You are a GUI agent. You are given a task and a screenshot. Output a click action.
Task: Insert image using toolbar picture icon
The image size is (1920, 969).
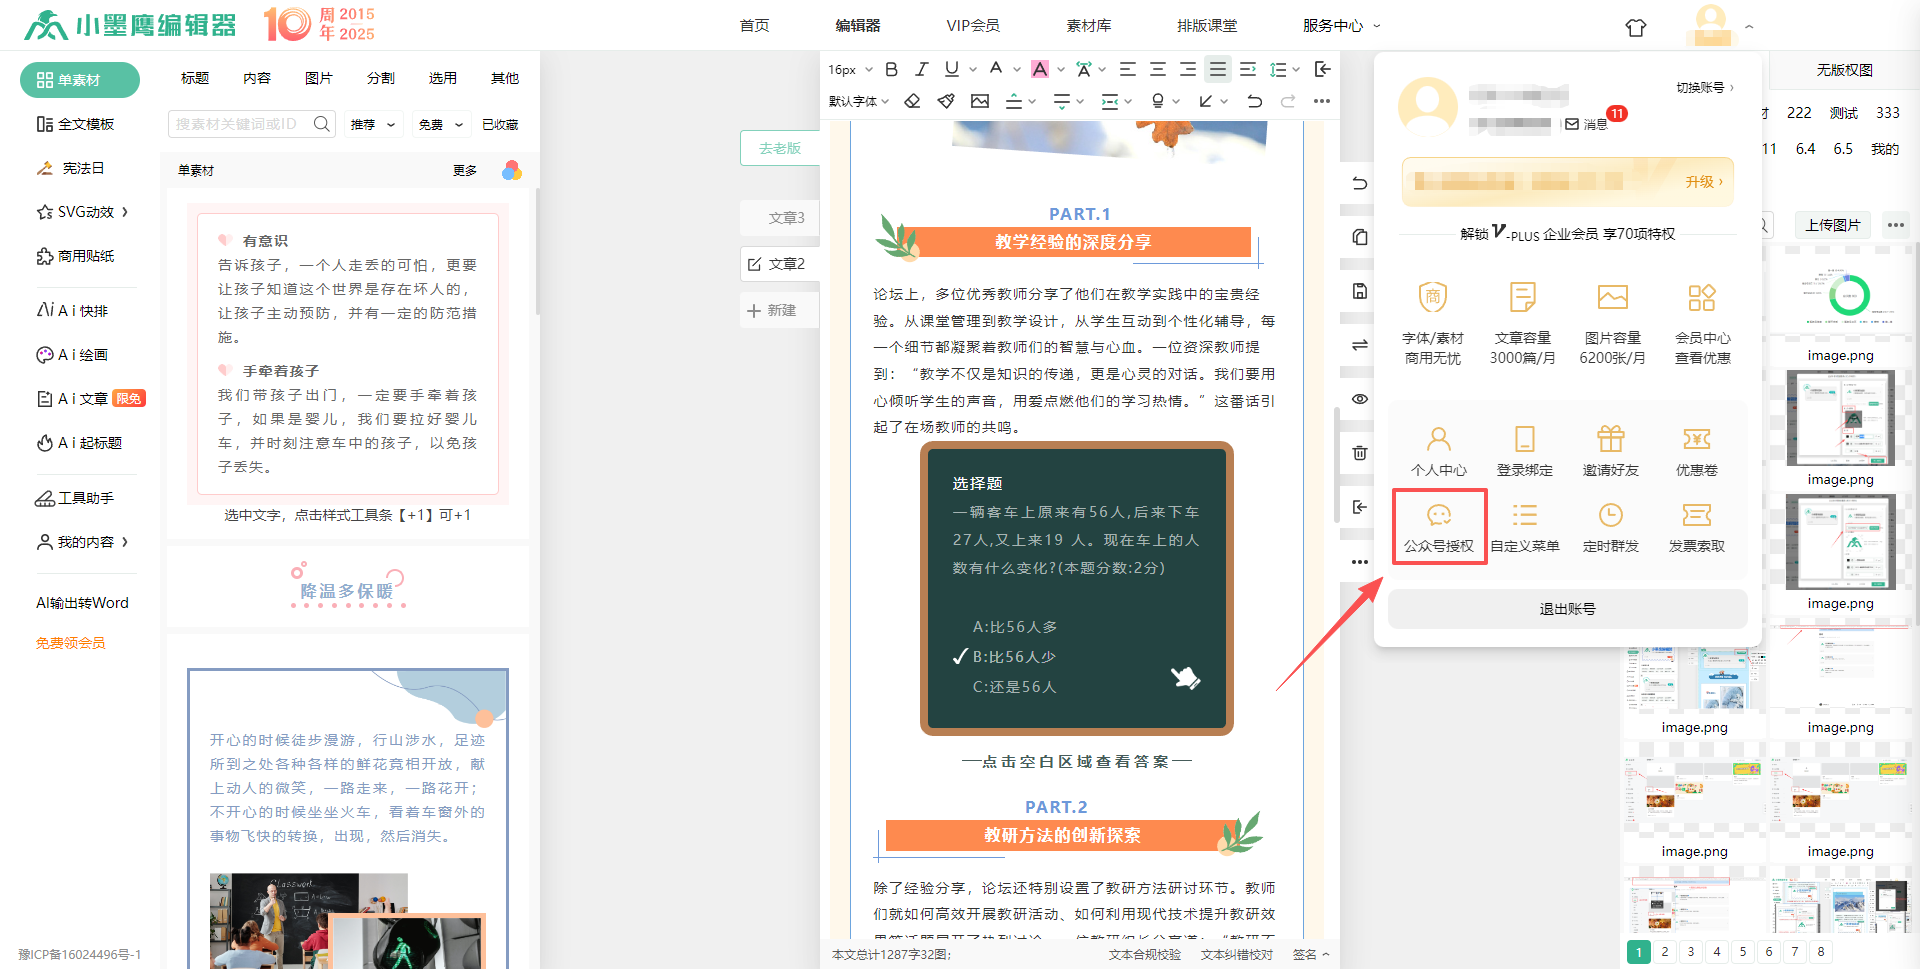coord(980,101)
